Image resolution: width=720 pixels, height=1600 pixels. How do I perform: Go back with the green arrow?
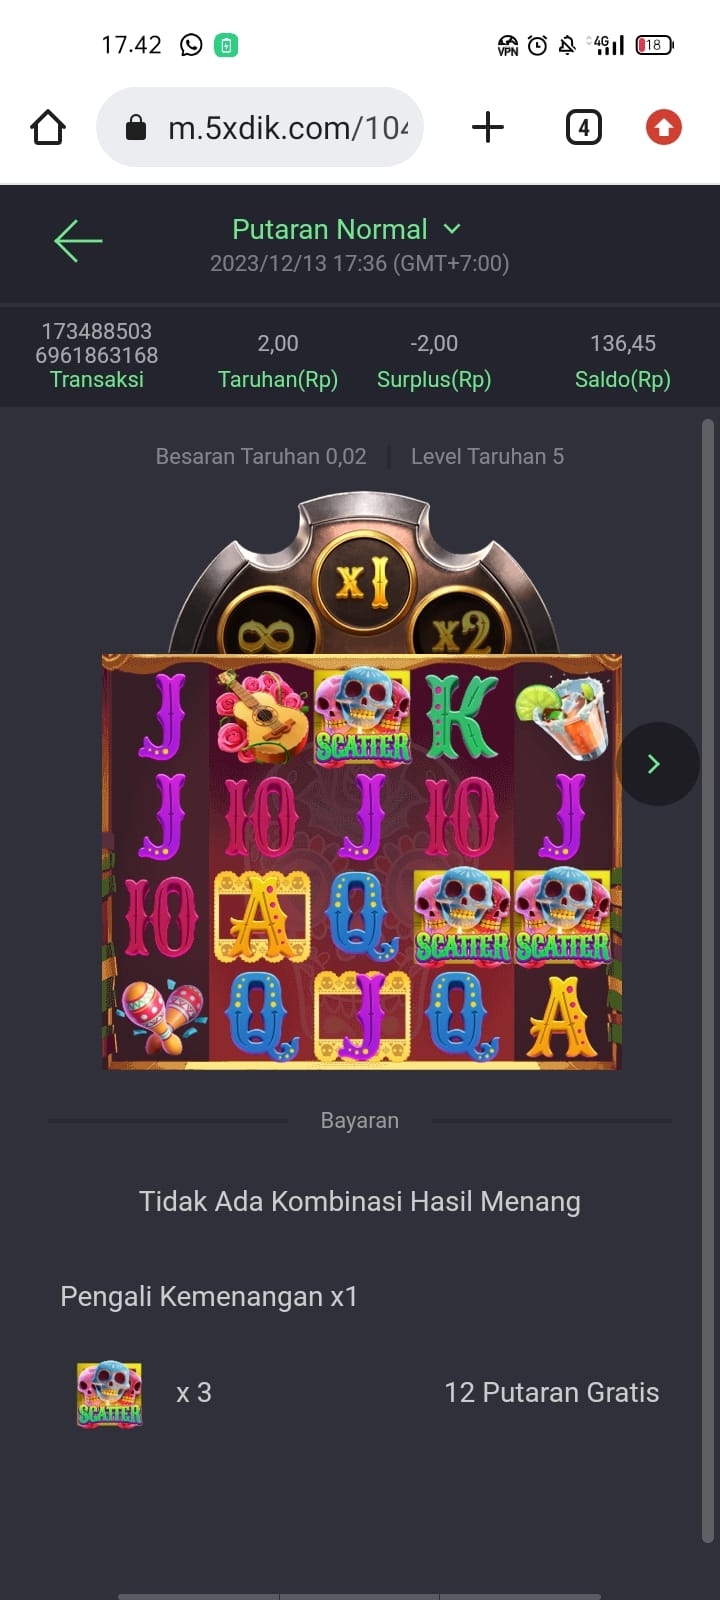point(78,241)
